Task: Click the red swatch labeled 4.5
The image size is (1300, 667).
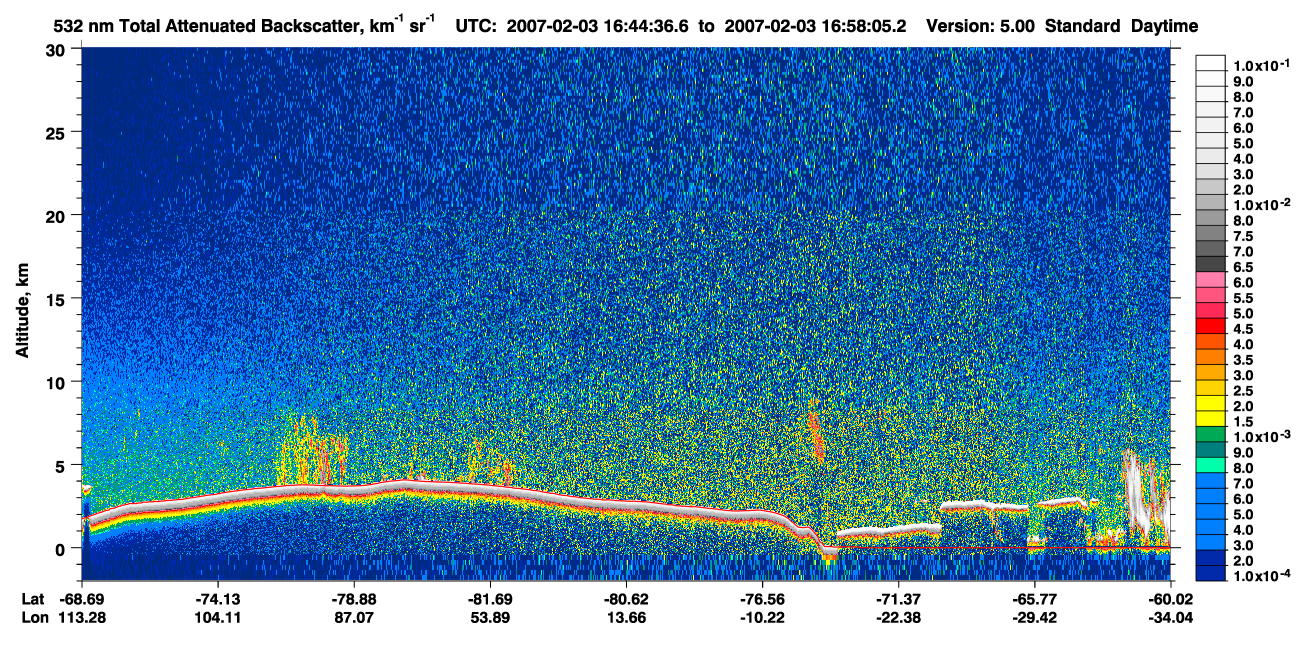Action: click(1210, 326)
